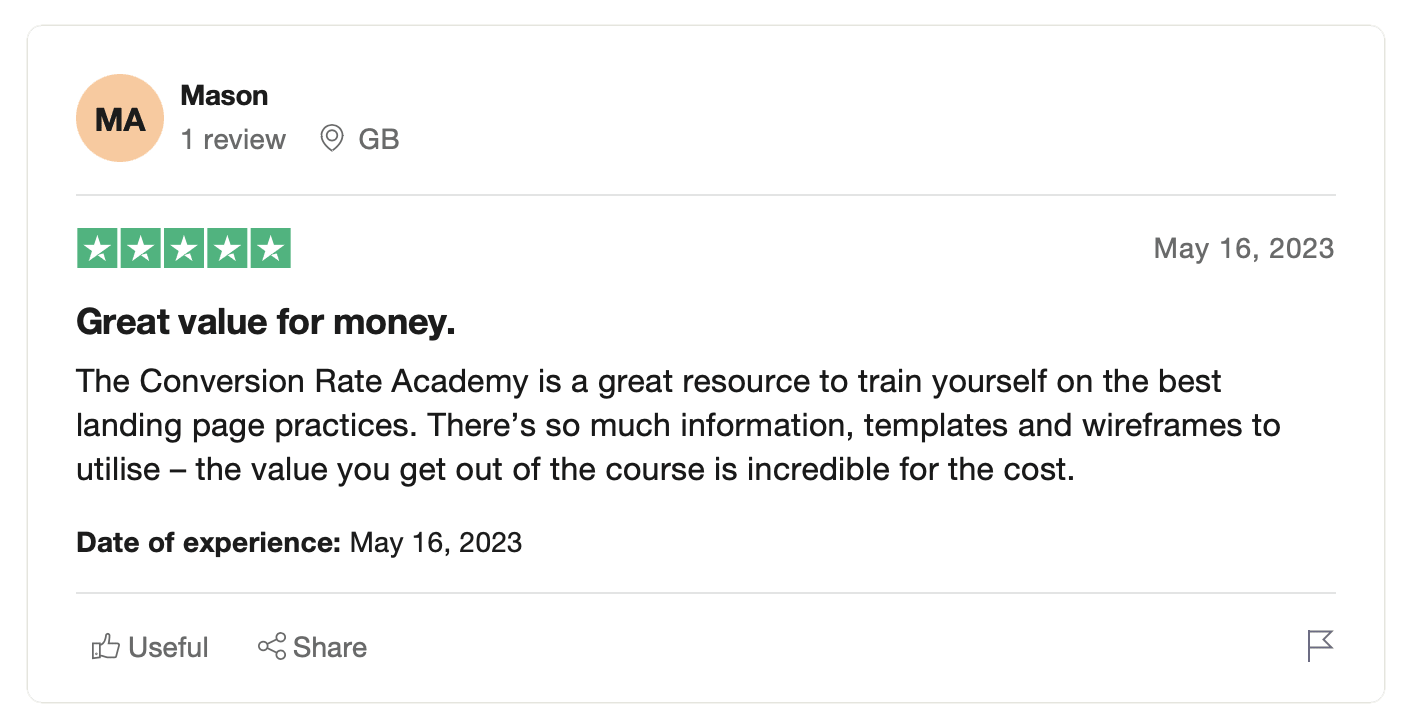This screenshot has width=1428, height=726.
Task: Click the Share network icon
Action: pos(271,647)
